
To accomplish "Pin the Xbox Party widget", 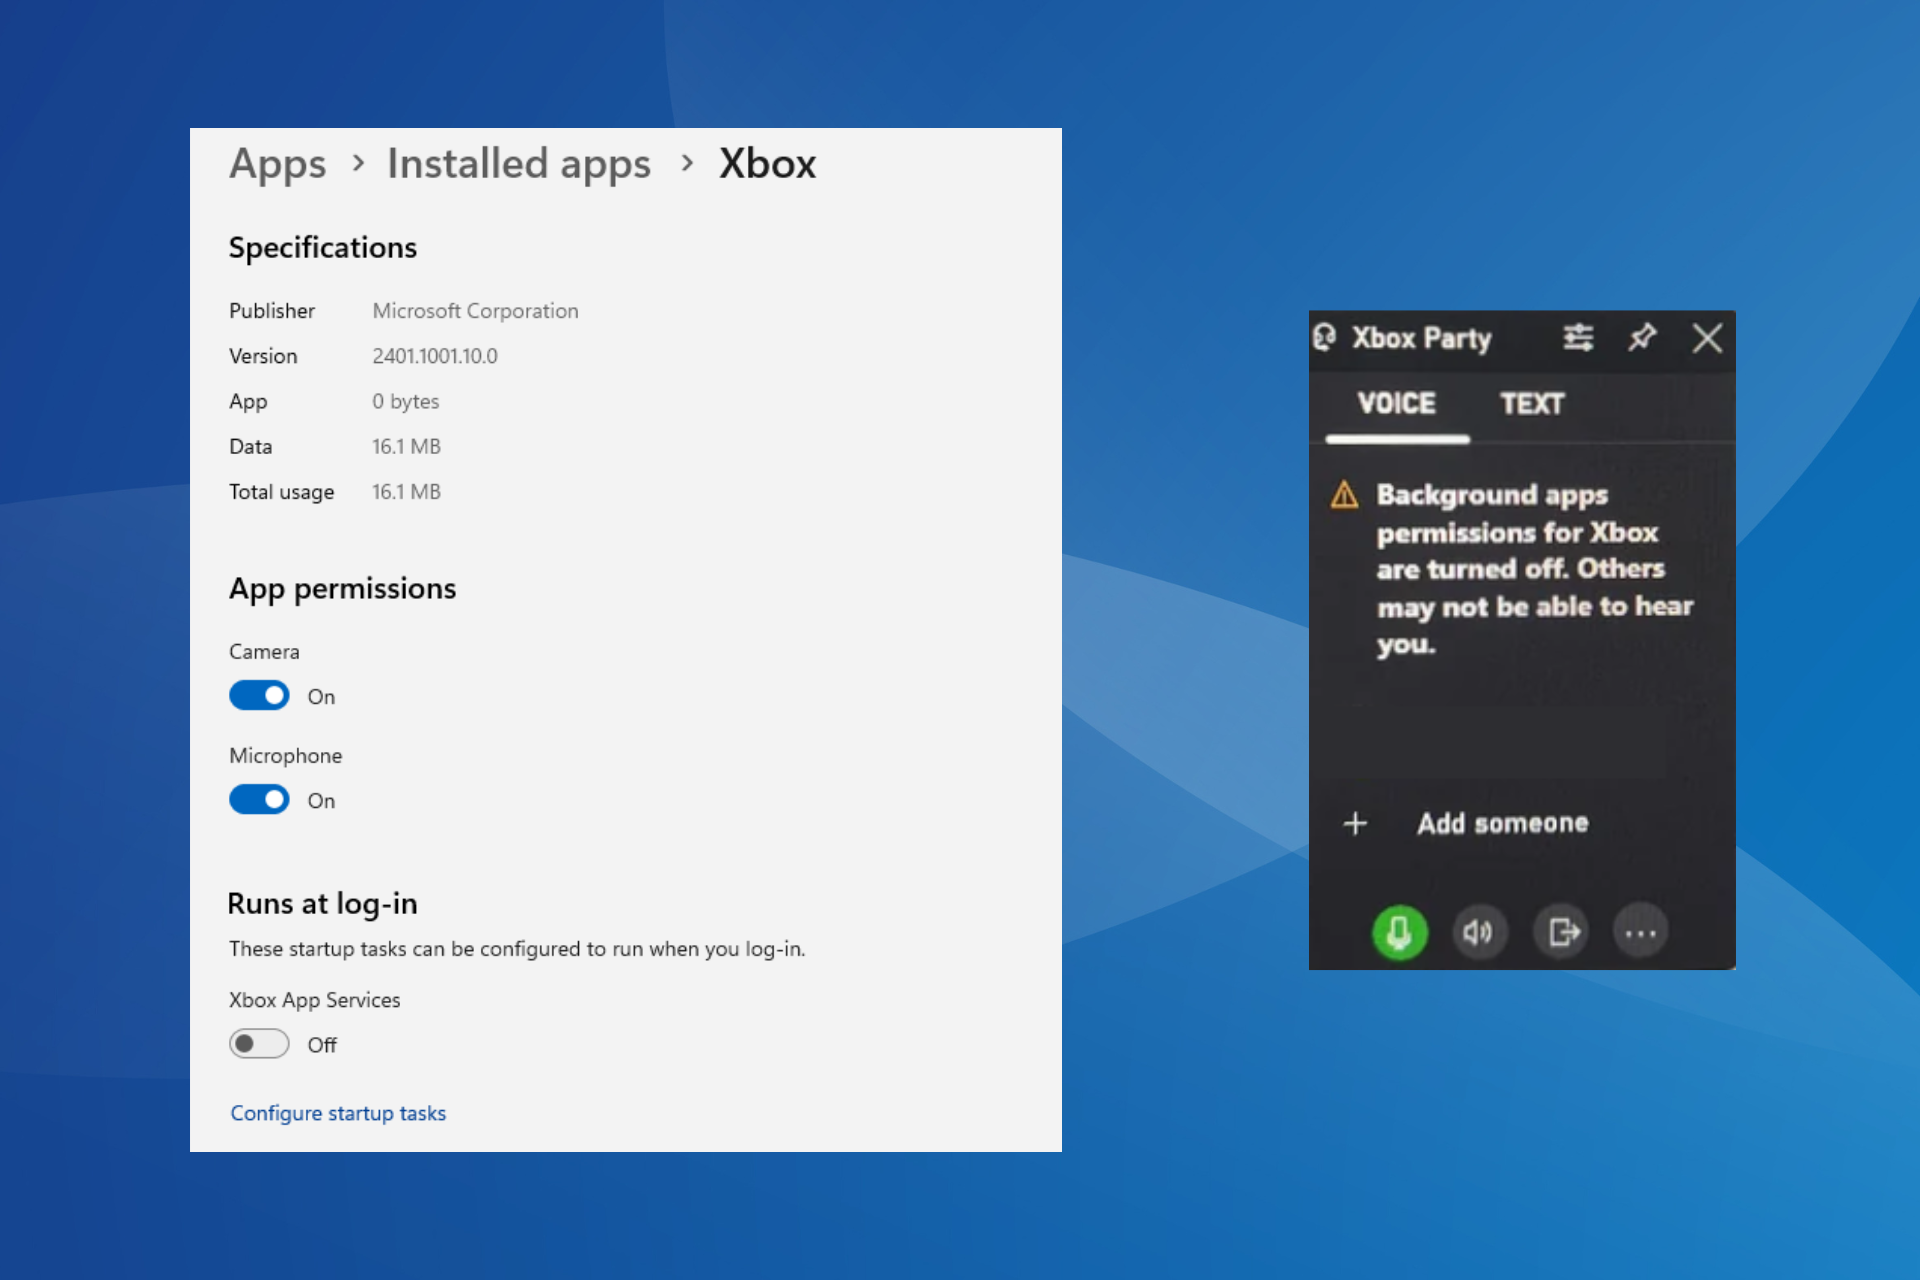I will [1642, 338].
